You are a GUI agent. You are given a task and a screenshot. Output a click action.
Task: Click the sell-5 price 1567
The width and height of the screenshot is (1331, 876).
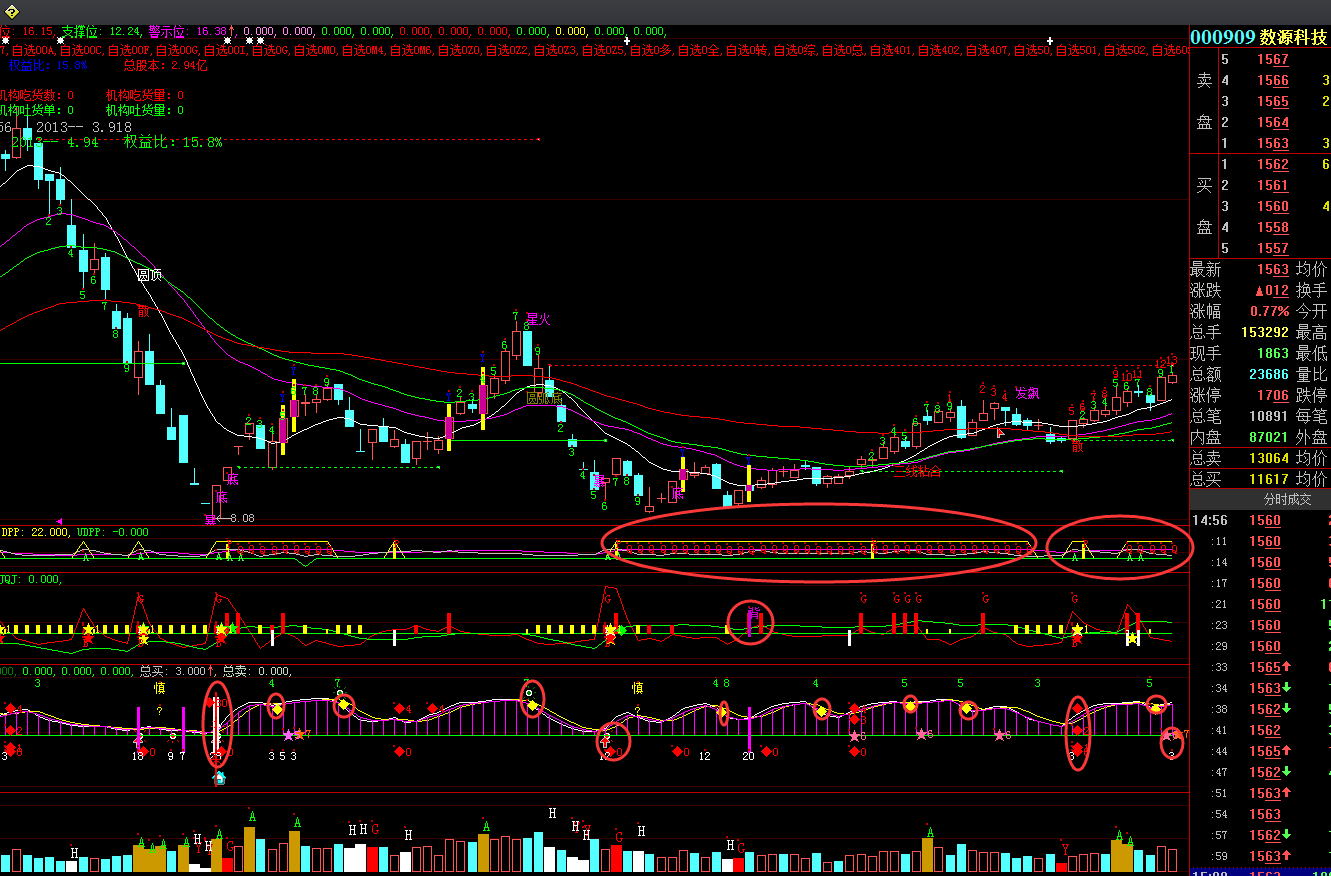click(x=1273, y=60)
